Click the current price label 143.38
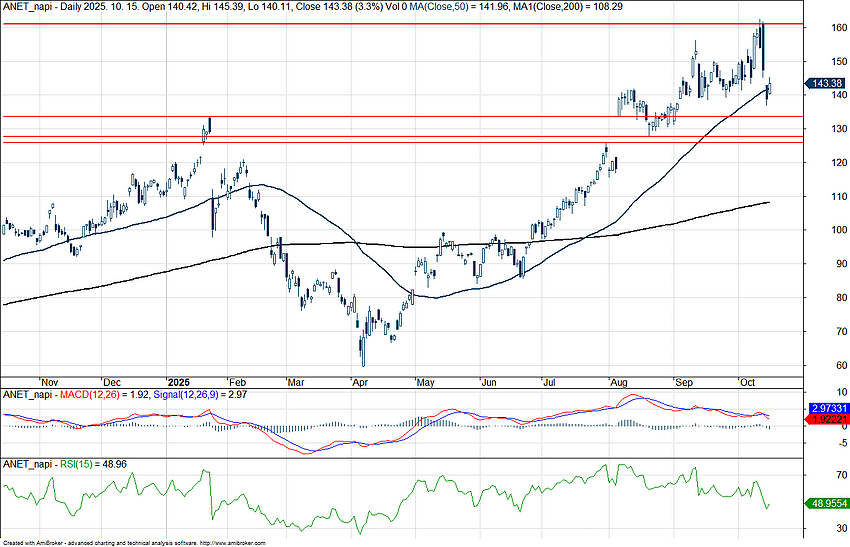Image resolution: width=850 pixels, height=547 pixels. (x=828, y=84)
